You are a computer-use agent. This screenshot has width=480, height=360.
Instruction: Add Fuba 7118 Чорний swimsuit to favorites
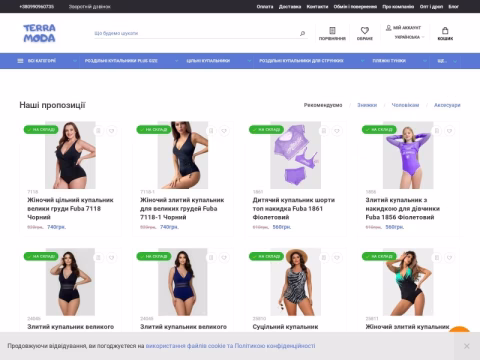coord(112,131)
